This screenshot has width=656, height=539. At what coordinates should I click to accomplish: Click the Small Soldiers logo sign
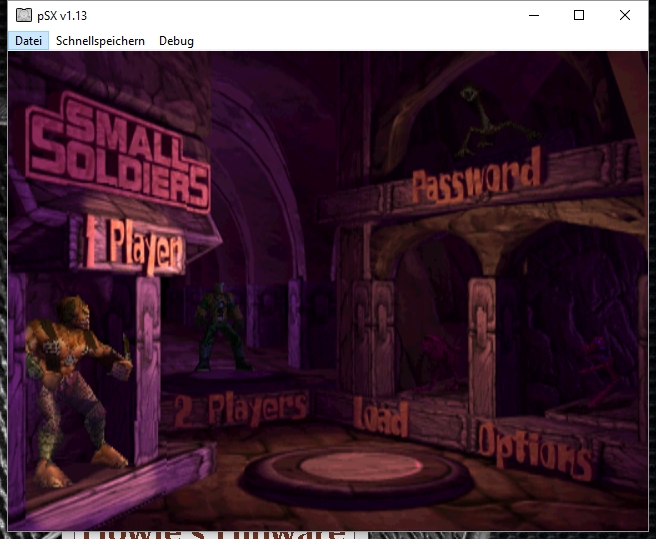coord(118,154)
